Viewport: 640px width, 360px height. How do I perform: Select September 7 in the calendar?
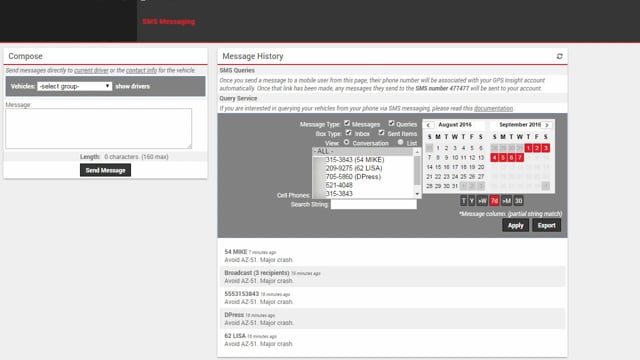click(520, 158)
